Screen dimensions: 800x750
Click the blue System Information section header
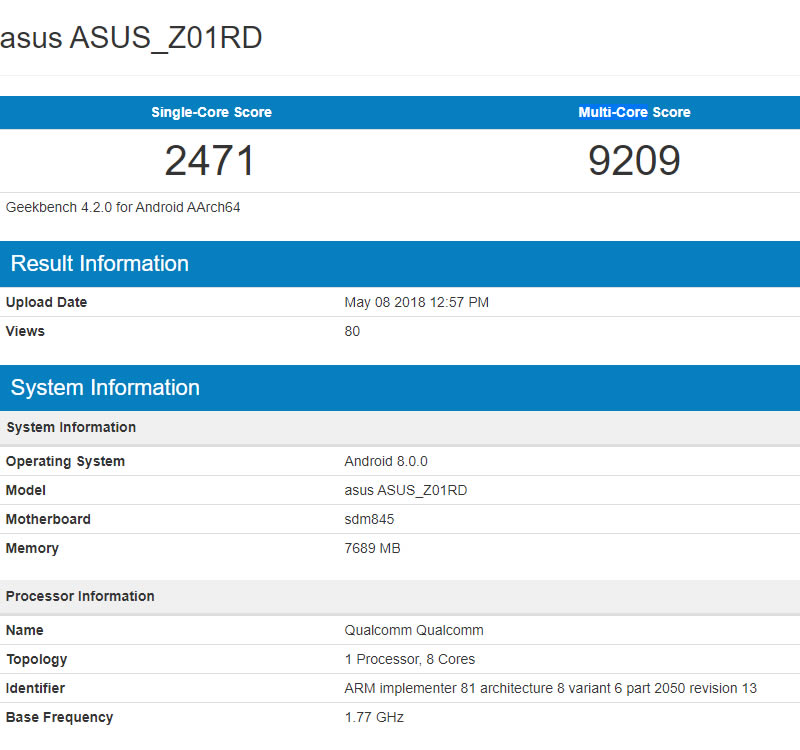(x=105, y=388)
